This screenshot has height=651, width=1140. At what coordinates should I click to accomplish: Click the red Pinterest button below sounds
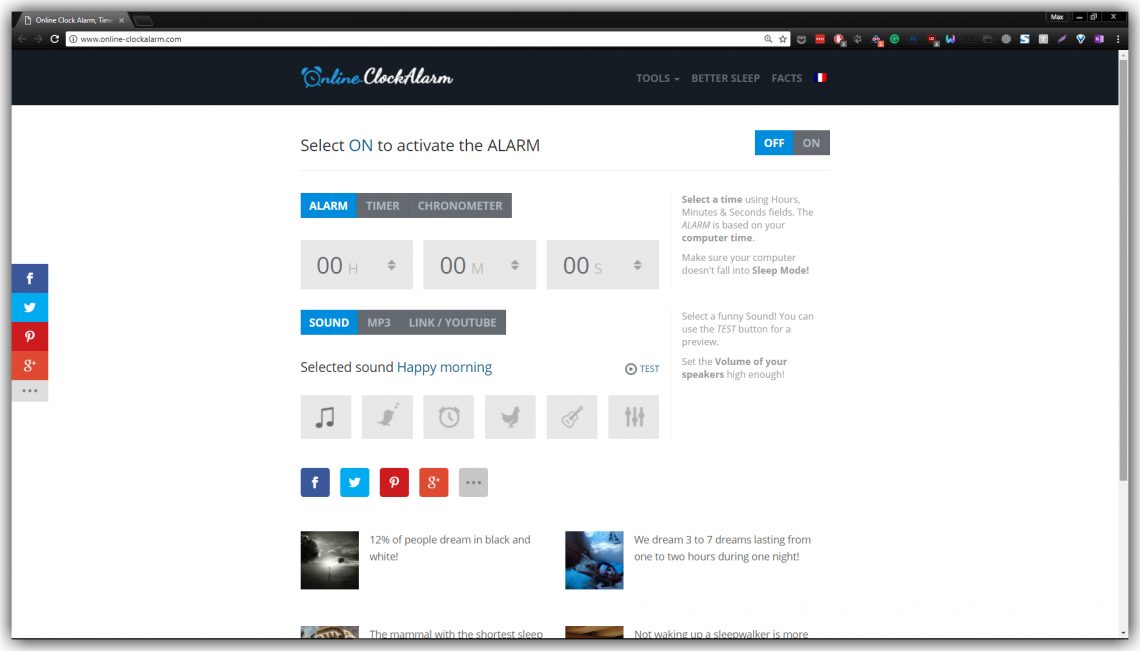point(394,483)
